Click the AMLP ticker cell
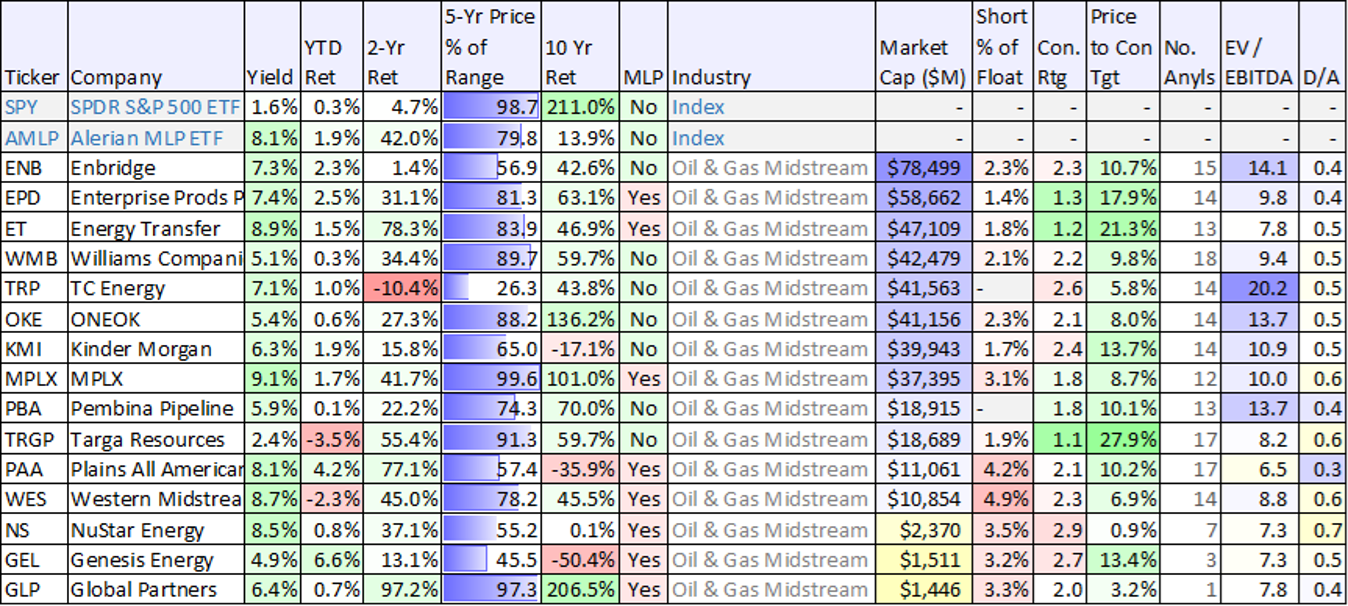The width and height of the screenshot is (1348, 606). [35, 137]
